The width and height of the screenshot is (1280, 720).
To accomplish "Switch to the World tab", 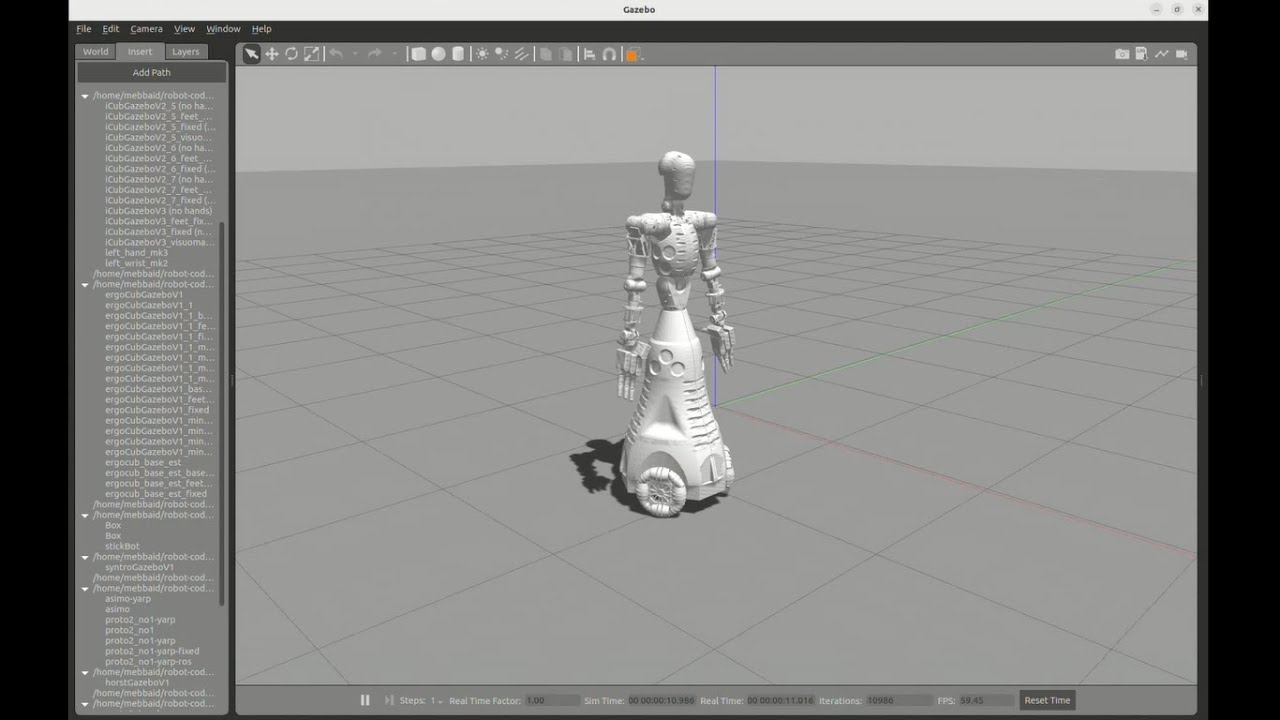I will pos(96,52).
